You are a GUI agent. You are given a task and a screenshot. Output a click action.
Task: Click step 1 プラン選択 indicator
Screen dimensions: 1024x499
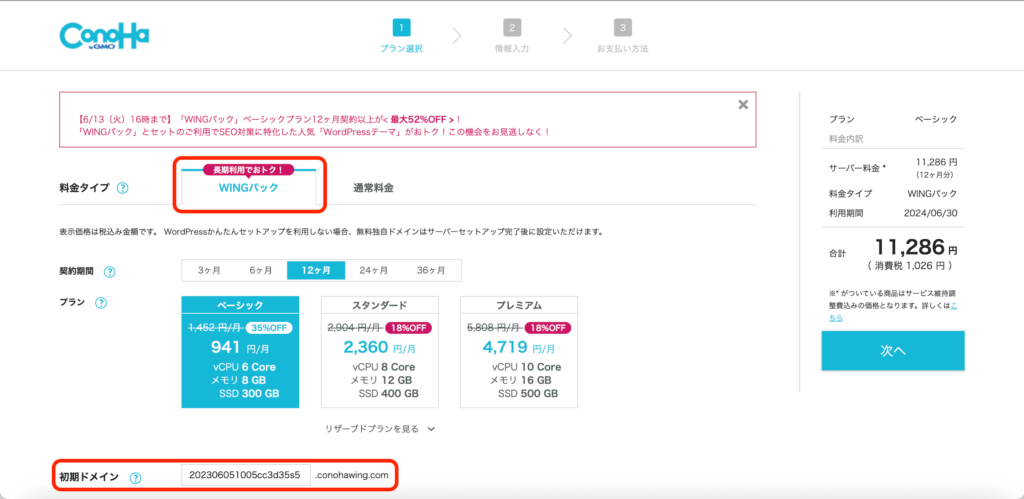401,37
